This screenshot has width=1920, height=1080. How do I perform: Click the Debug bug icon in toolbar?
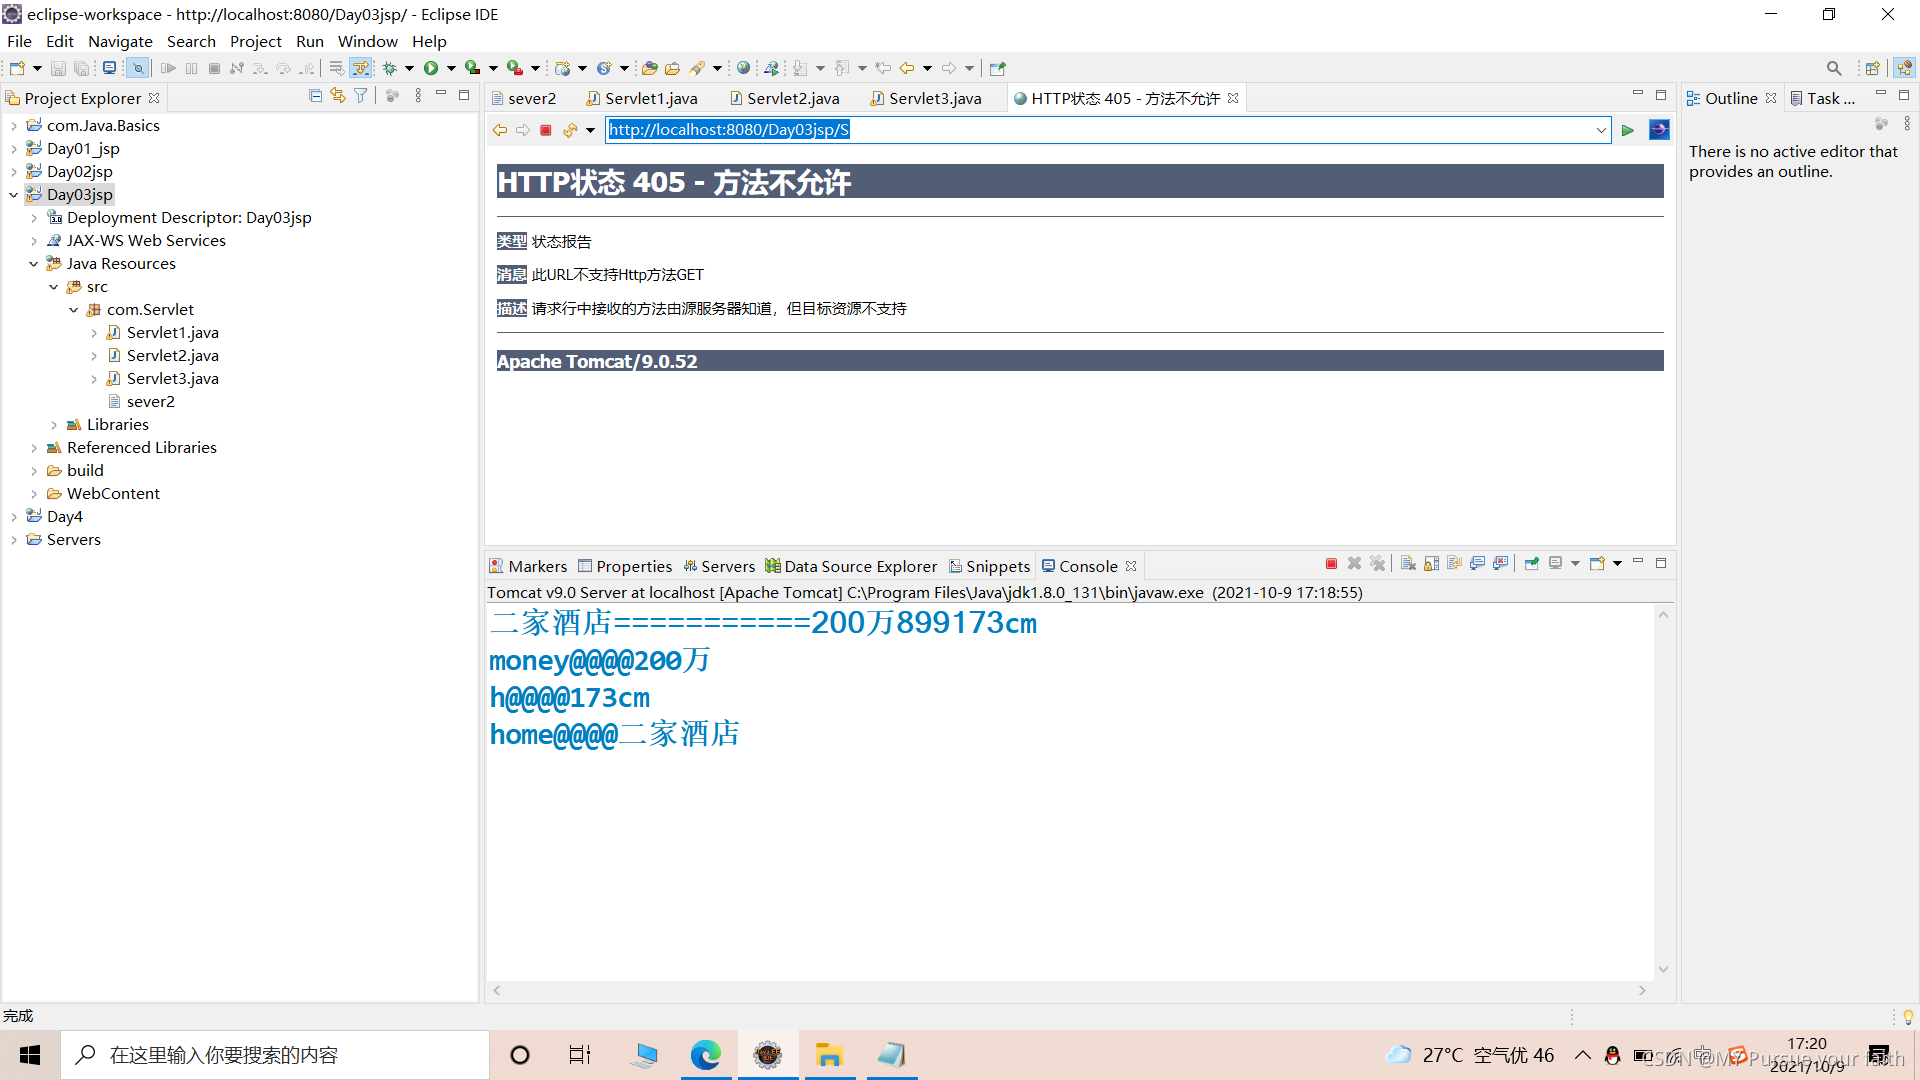pyautogui.click(x=390, y=68)
